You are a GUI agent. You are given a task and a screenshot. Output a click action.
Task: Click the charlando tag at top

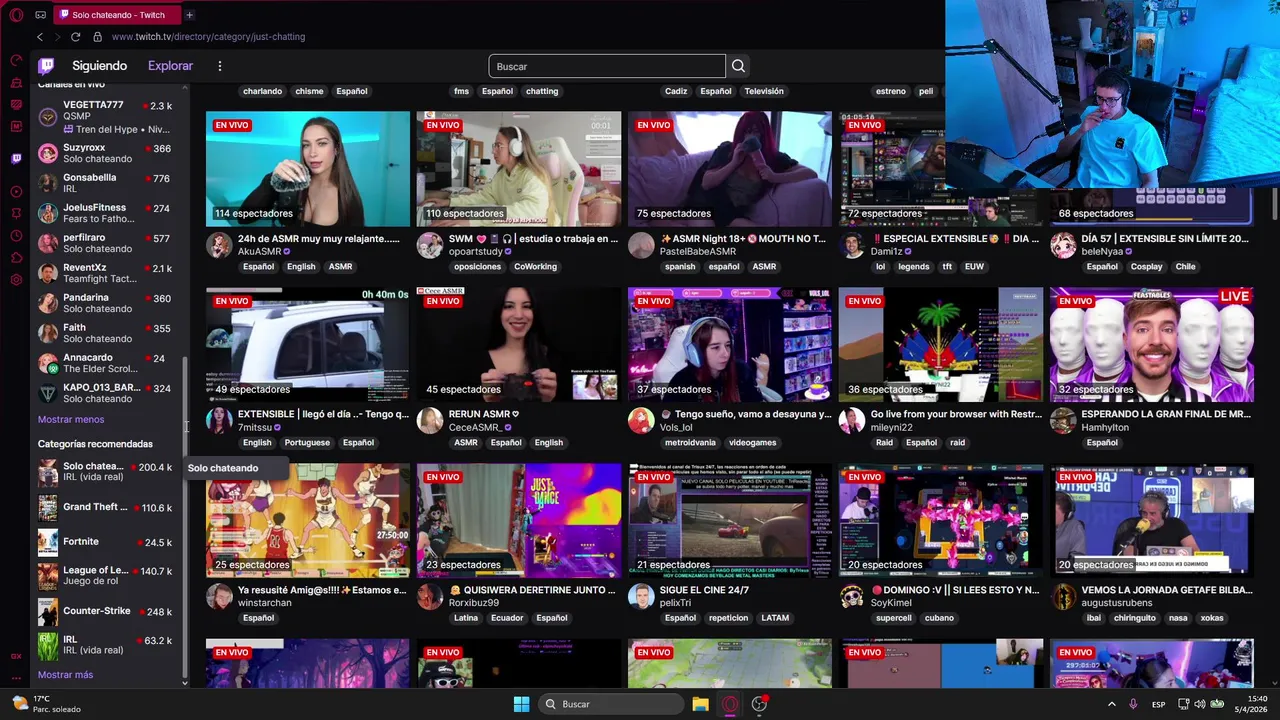[262, 91]
